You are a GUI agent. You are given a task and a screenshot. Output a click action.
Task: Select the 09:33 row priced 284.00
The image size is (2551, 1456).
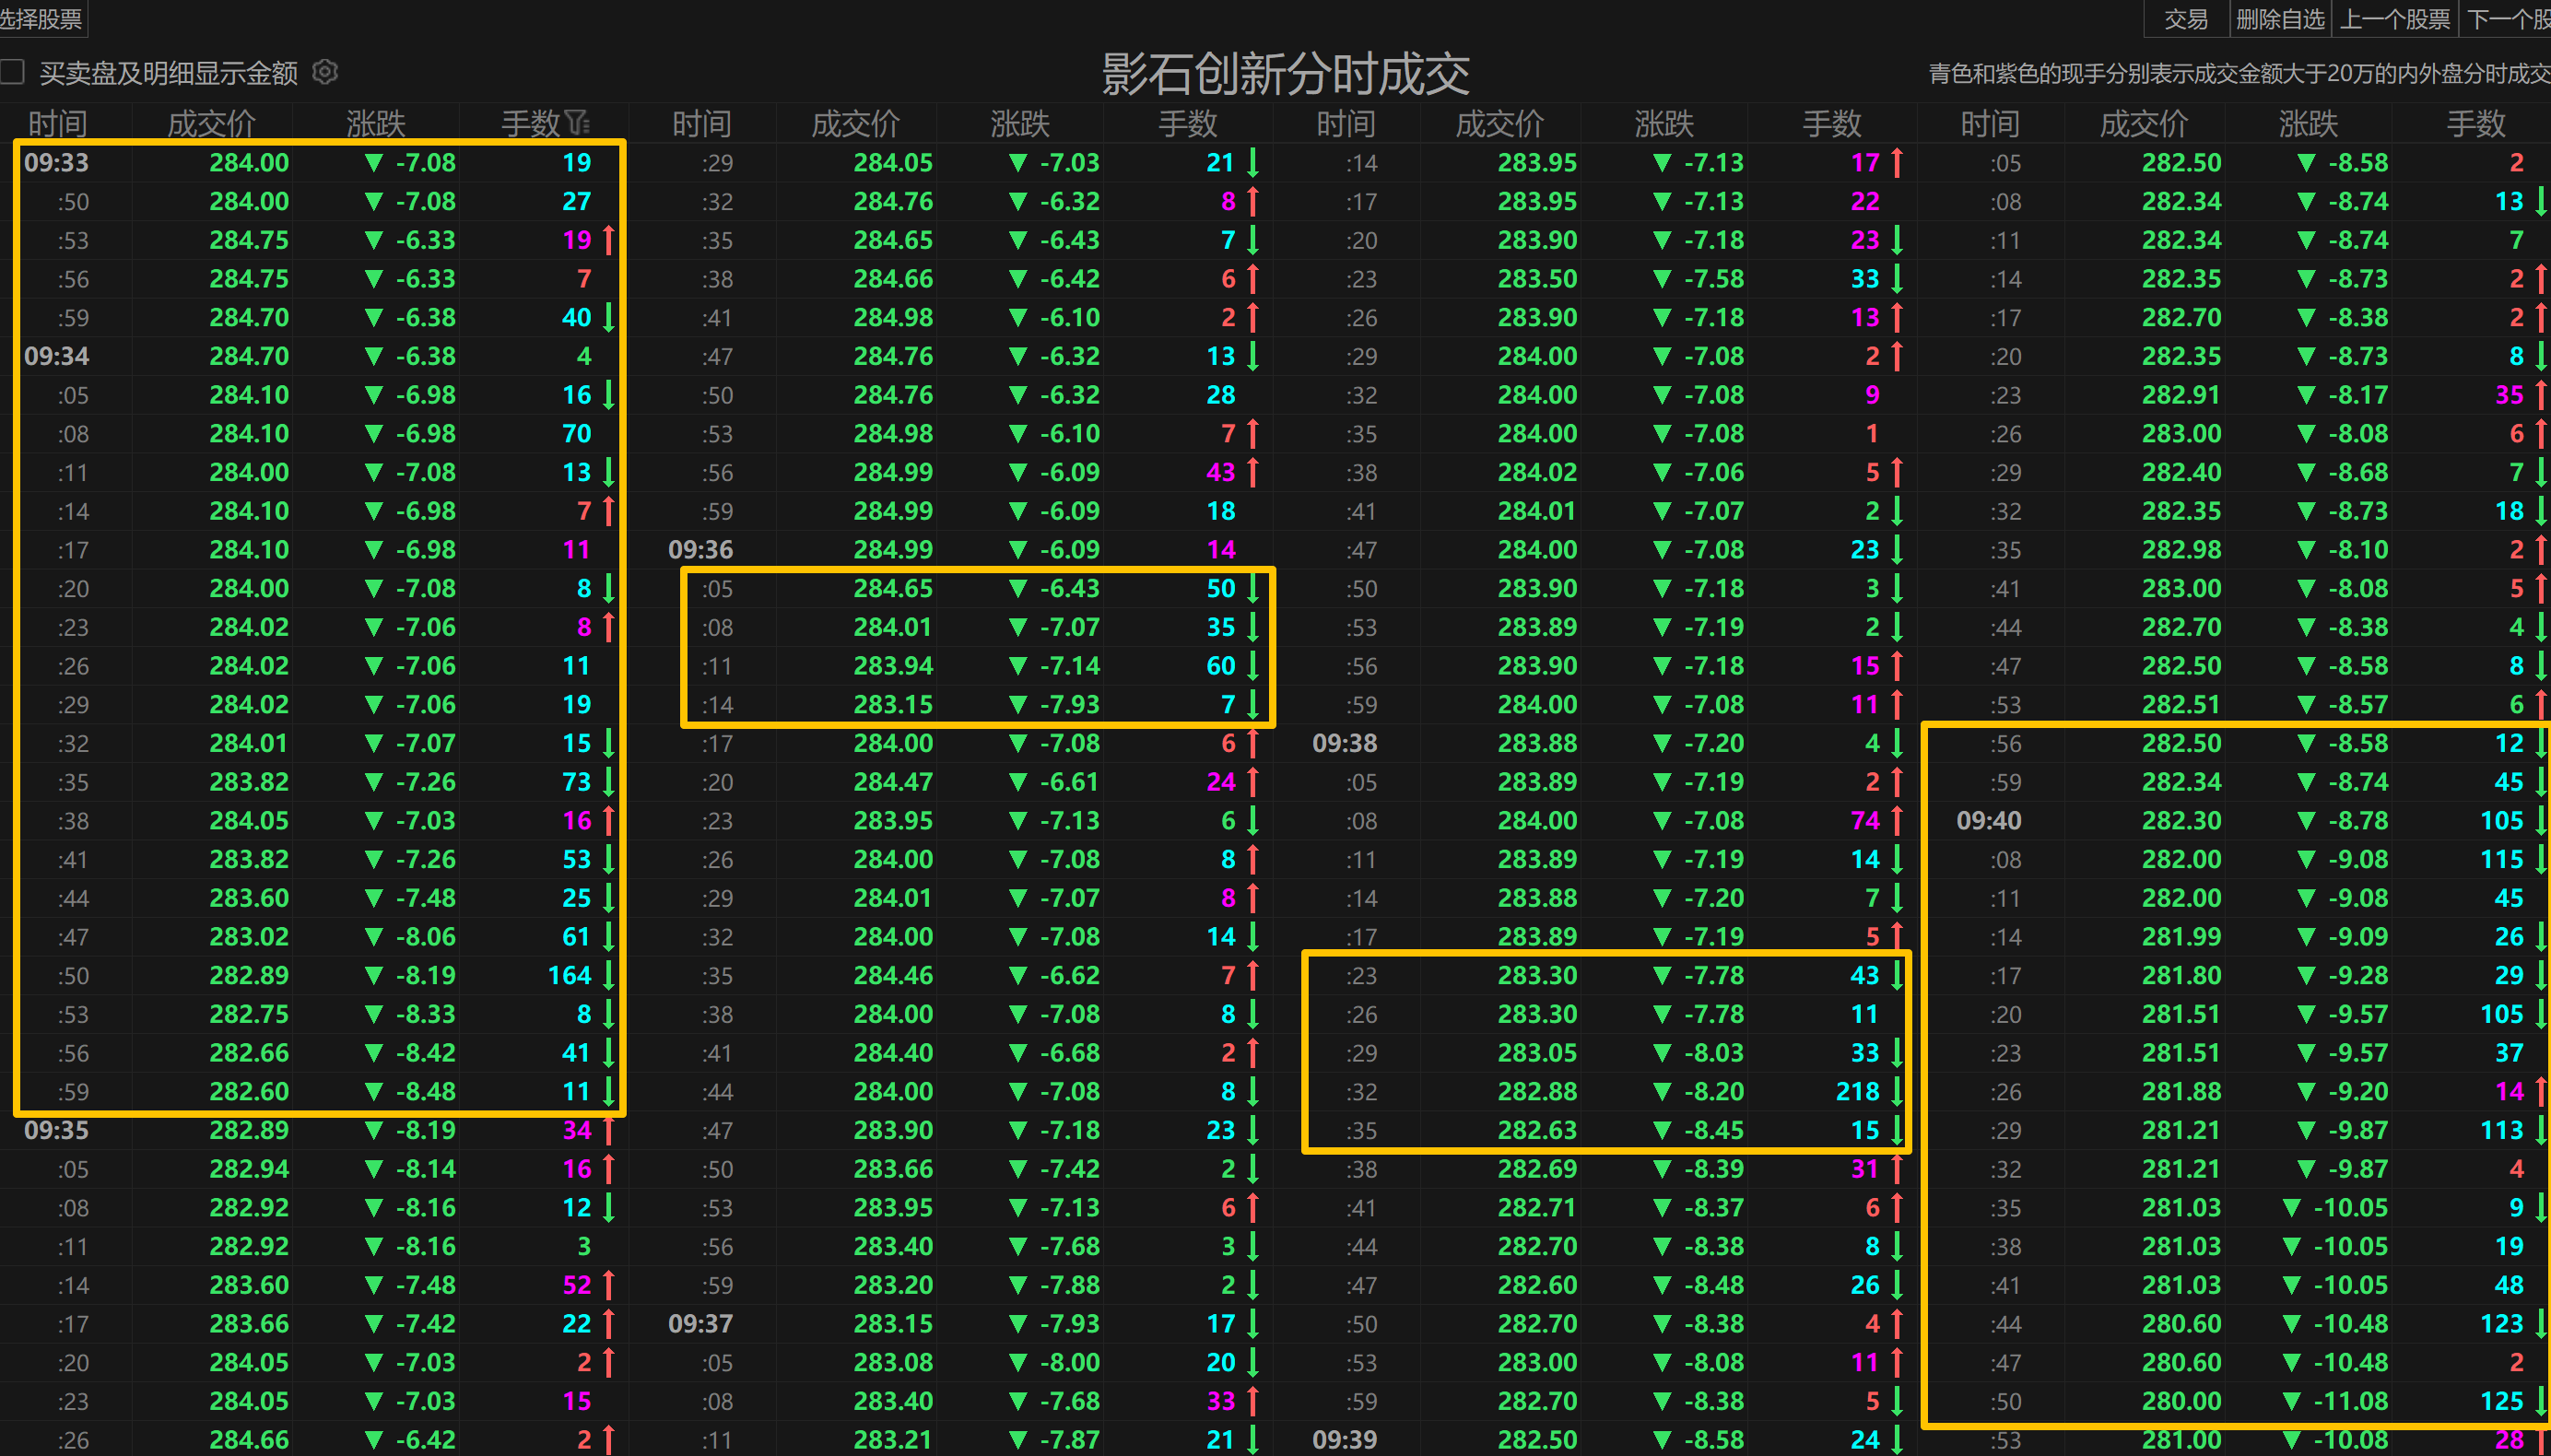(249, 162)
